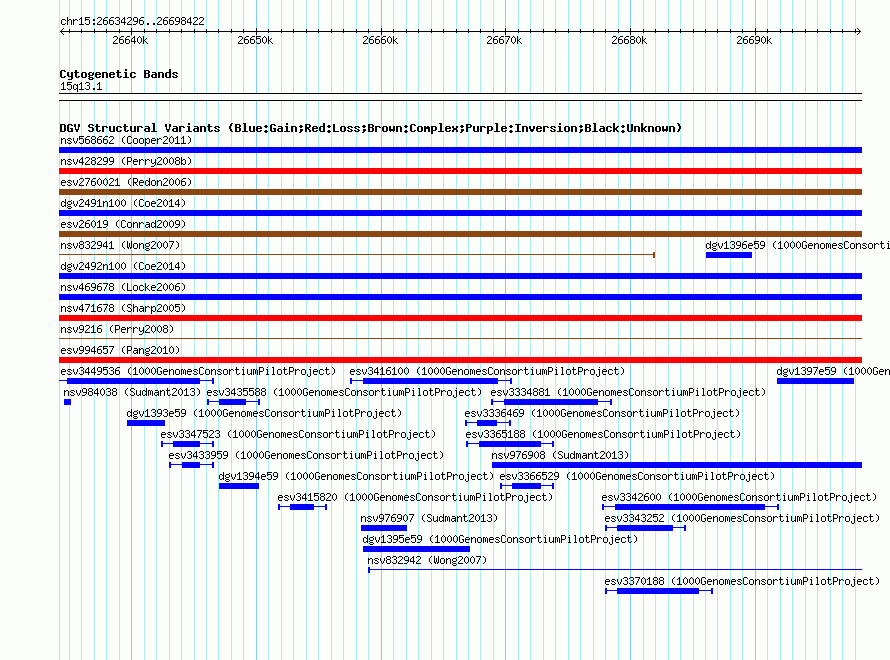Select the 15q13.1 band label
This screenshot has height=660, width=890.
pyautogui.click(x=81, y=86)
